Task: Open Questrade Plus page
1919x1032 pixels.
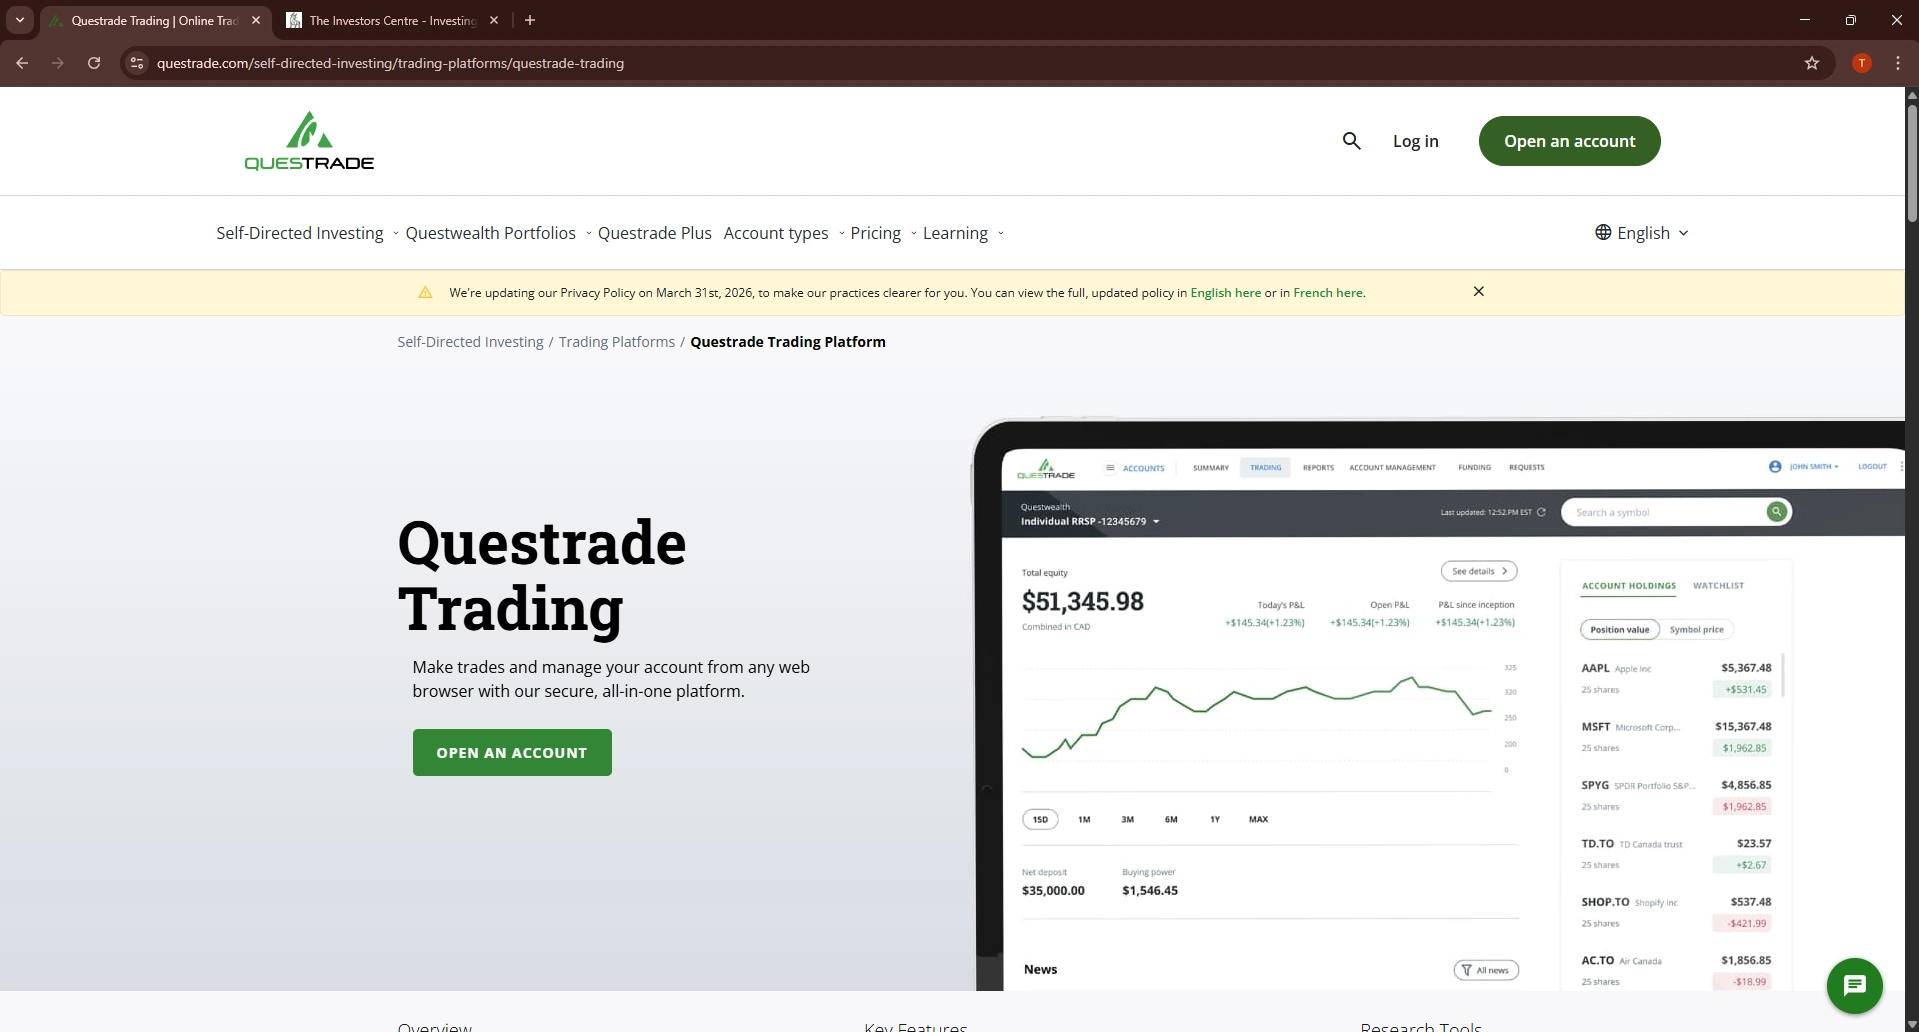Action: coord(654,233)
